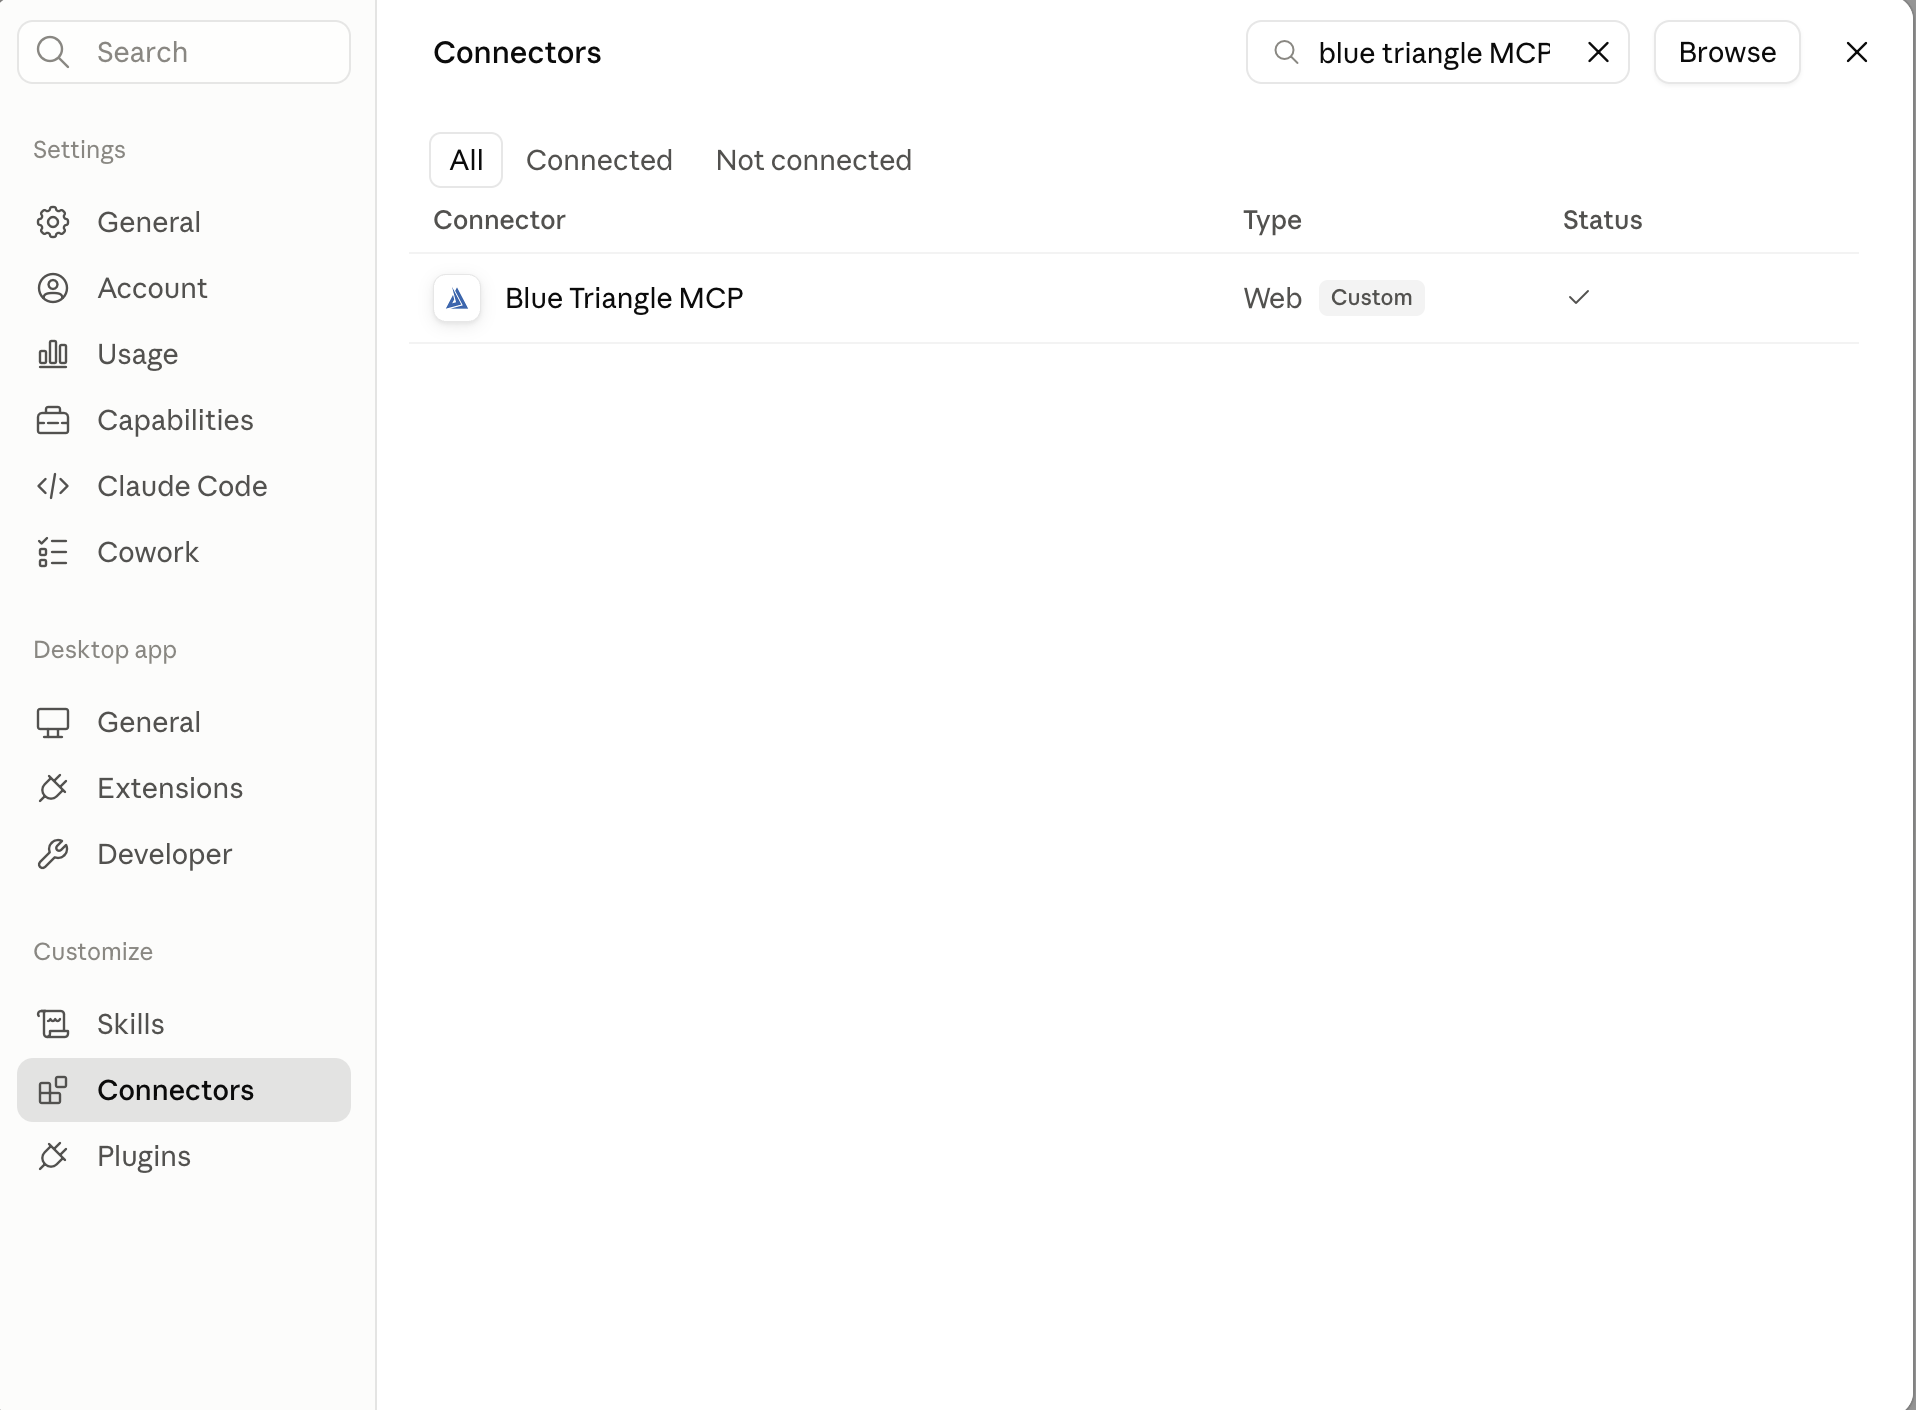Open the Usage settings page
The height and width of the screenshot is (1410, 1916).
click(184, 354)
